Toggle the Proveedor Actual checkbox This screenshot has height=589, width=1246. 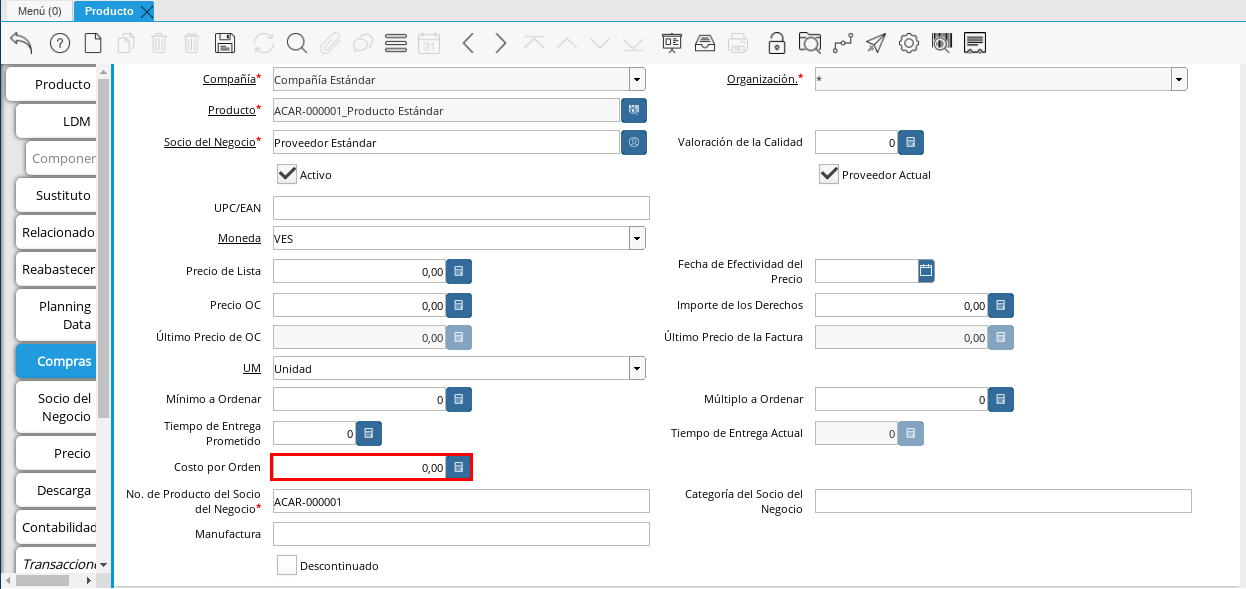pos(828,175)
